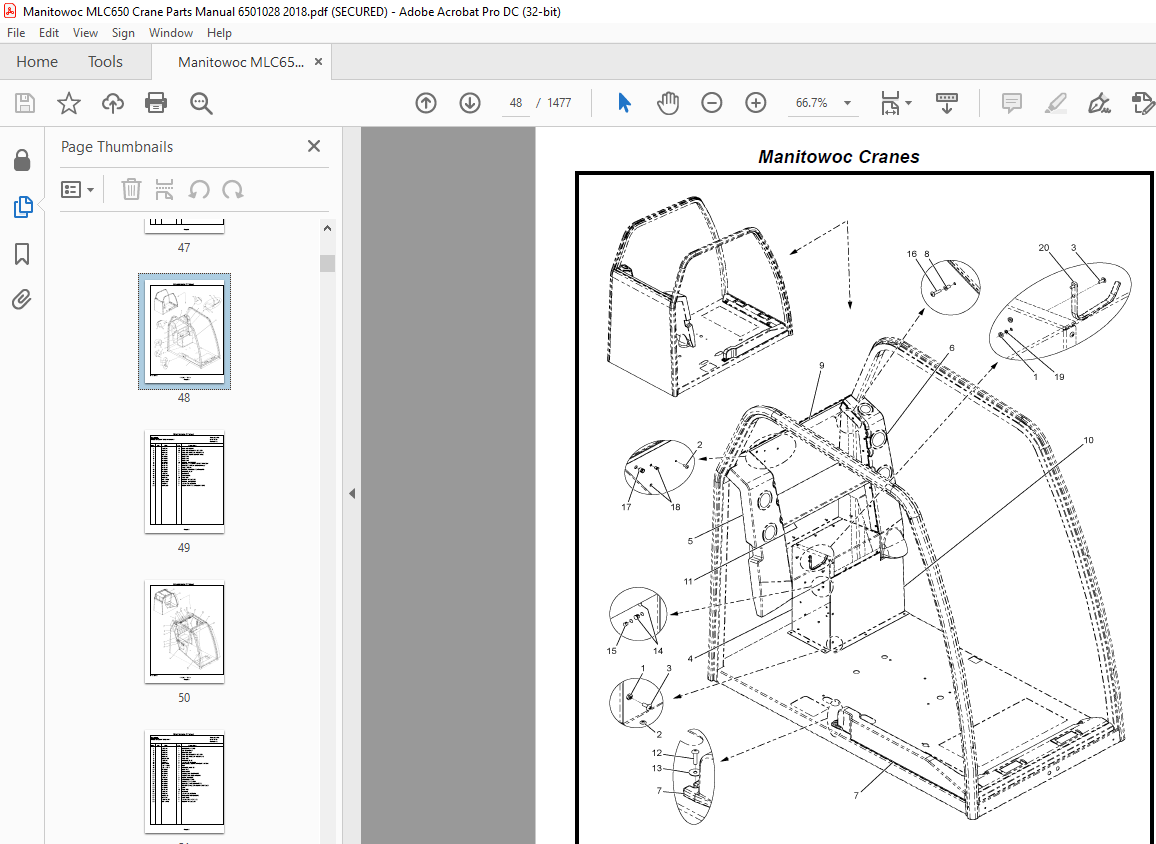Select the Highlight text tool

click(1056, 103)
